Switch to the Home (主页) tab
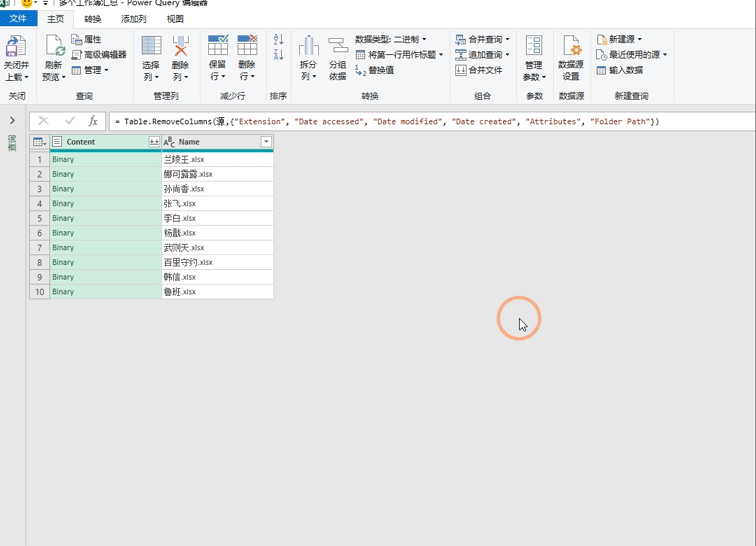 point(55,19)
